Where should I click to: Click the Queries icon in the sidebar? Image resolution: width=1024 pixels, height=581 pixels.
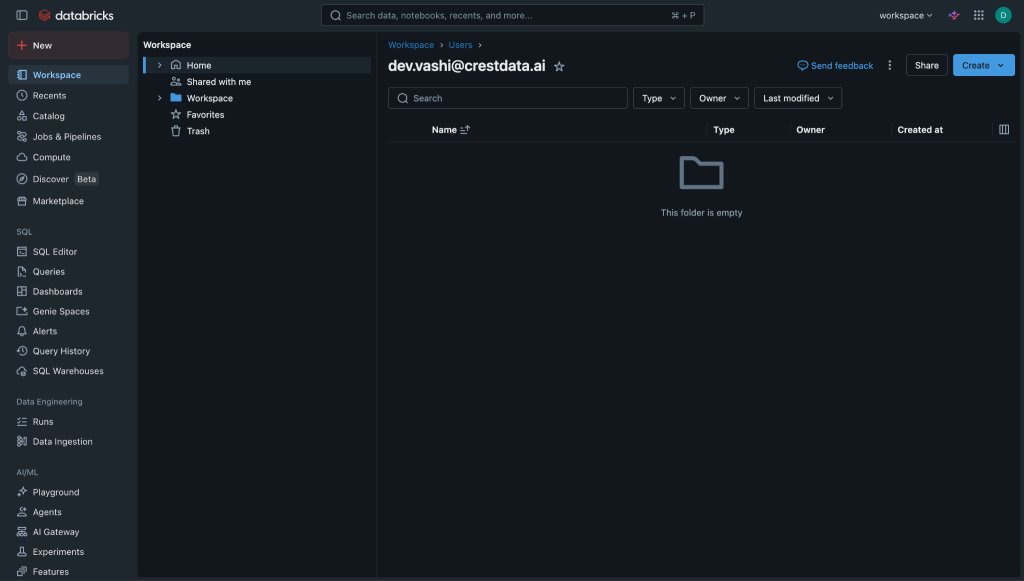22,272
